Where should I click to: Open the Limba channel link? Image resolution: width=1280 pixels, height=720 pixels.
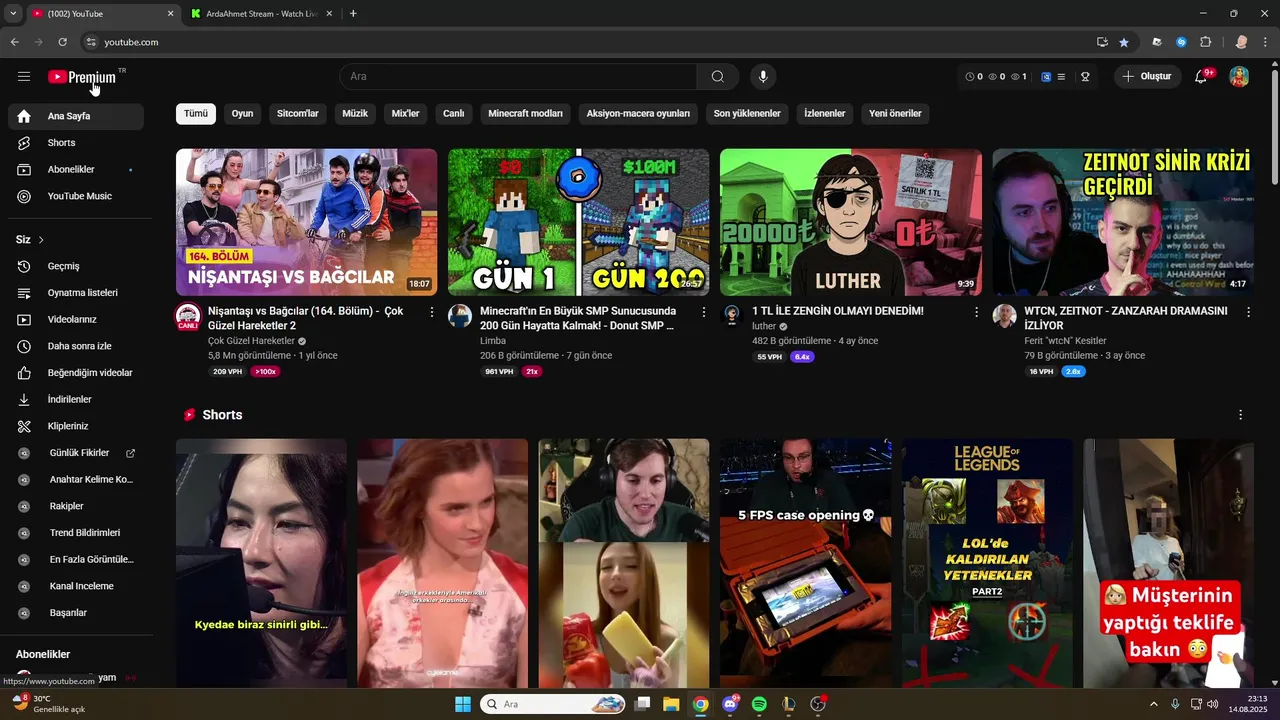(x=493, y=341)
